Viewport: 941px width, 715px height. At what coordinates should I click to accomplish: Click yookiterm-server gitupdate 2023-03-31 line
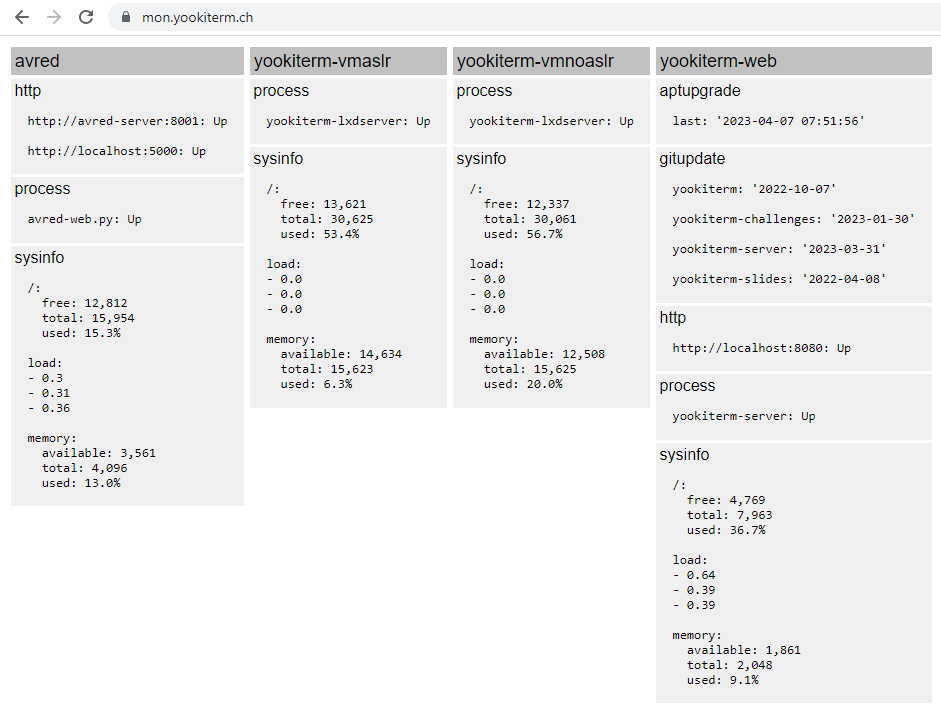(779, 249)
